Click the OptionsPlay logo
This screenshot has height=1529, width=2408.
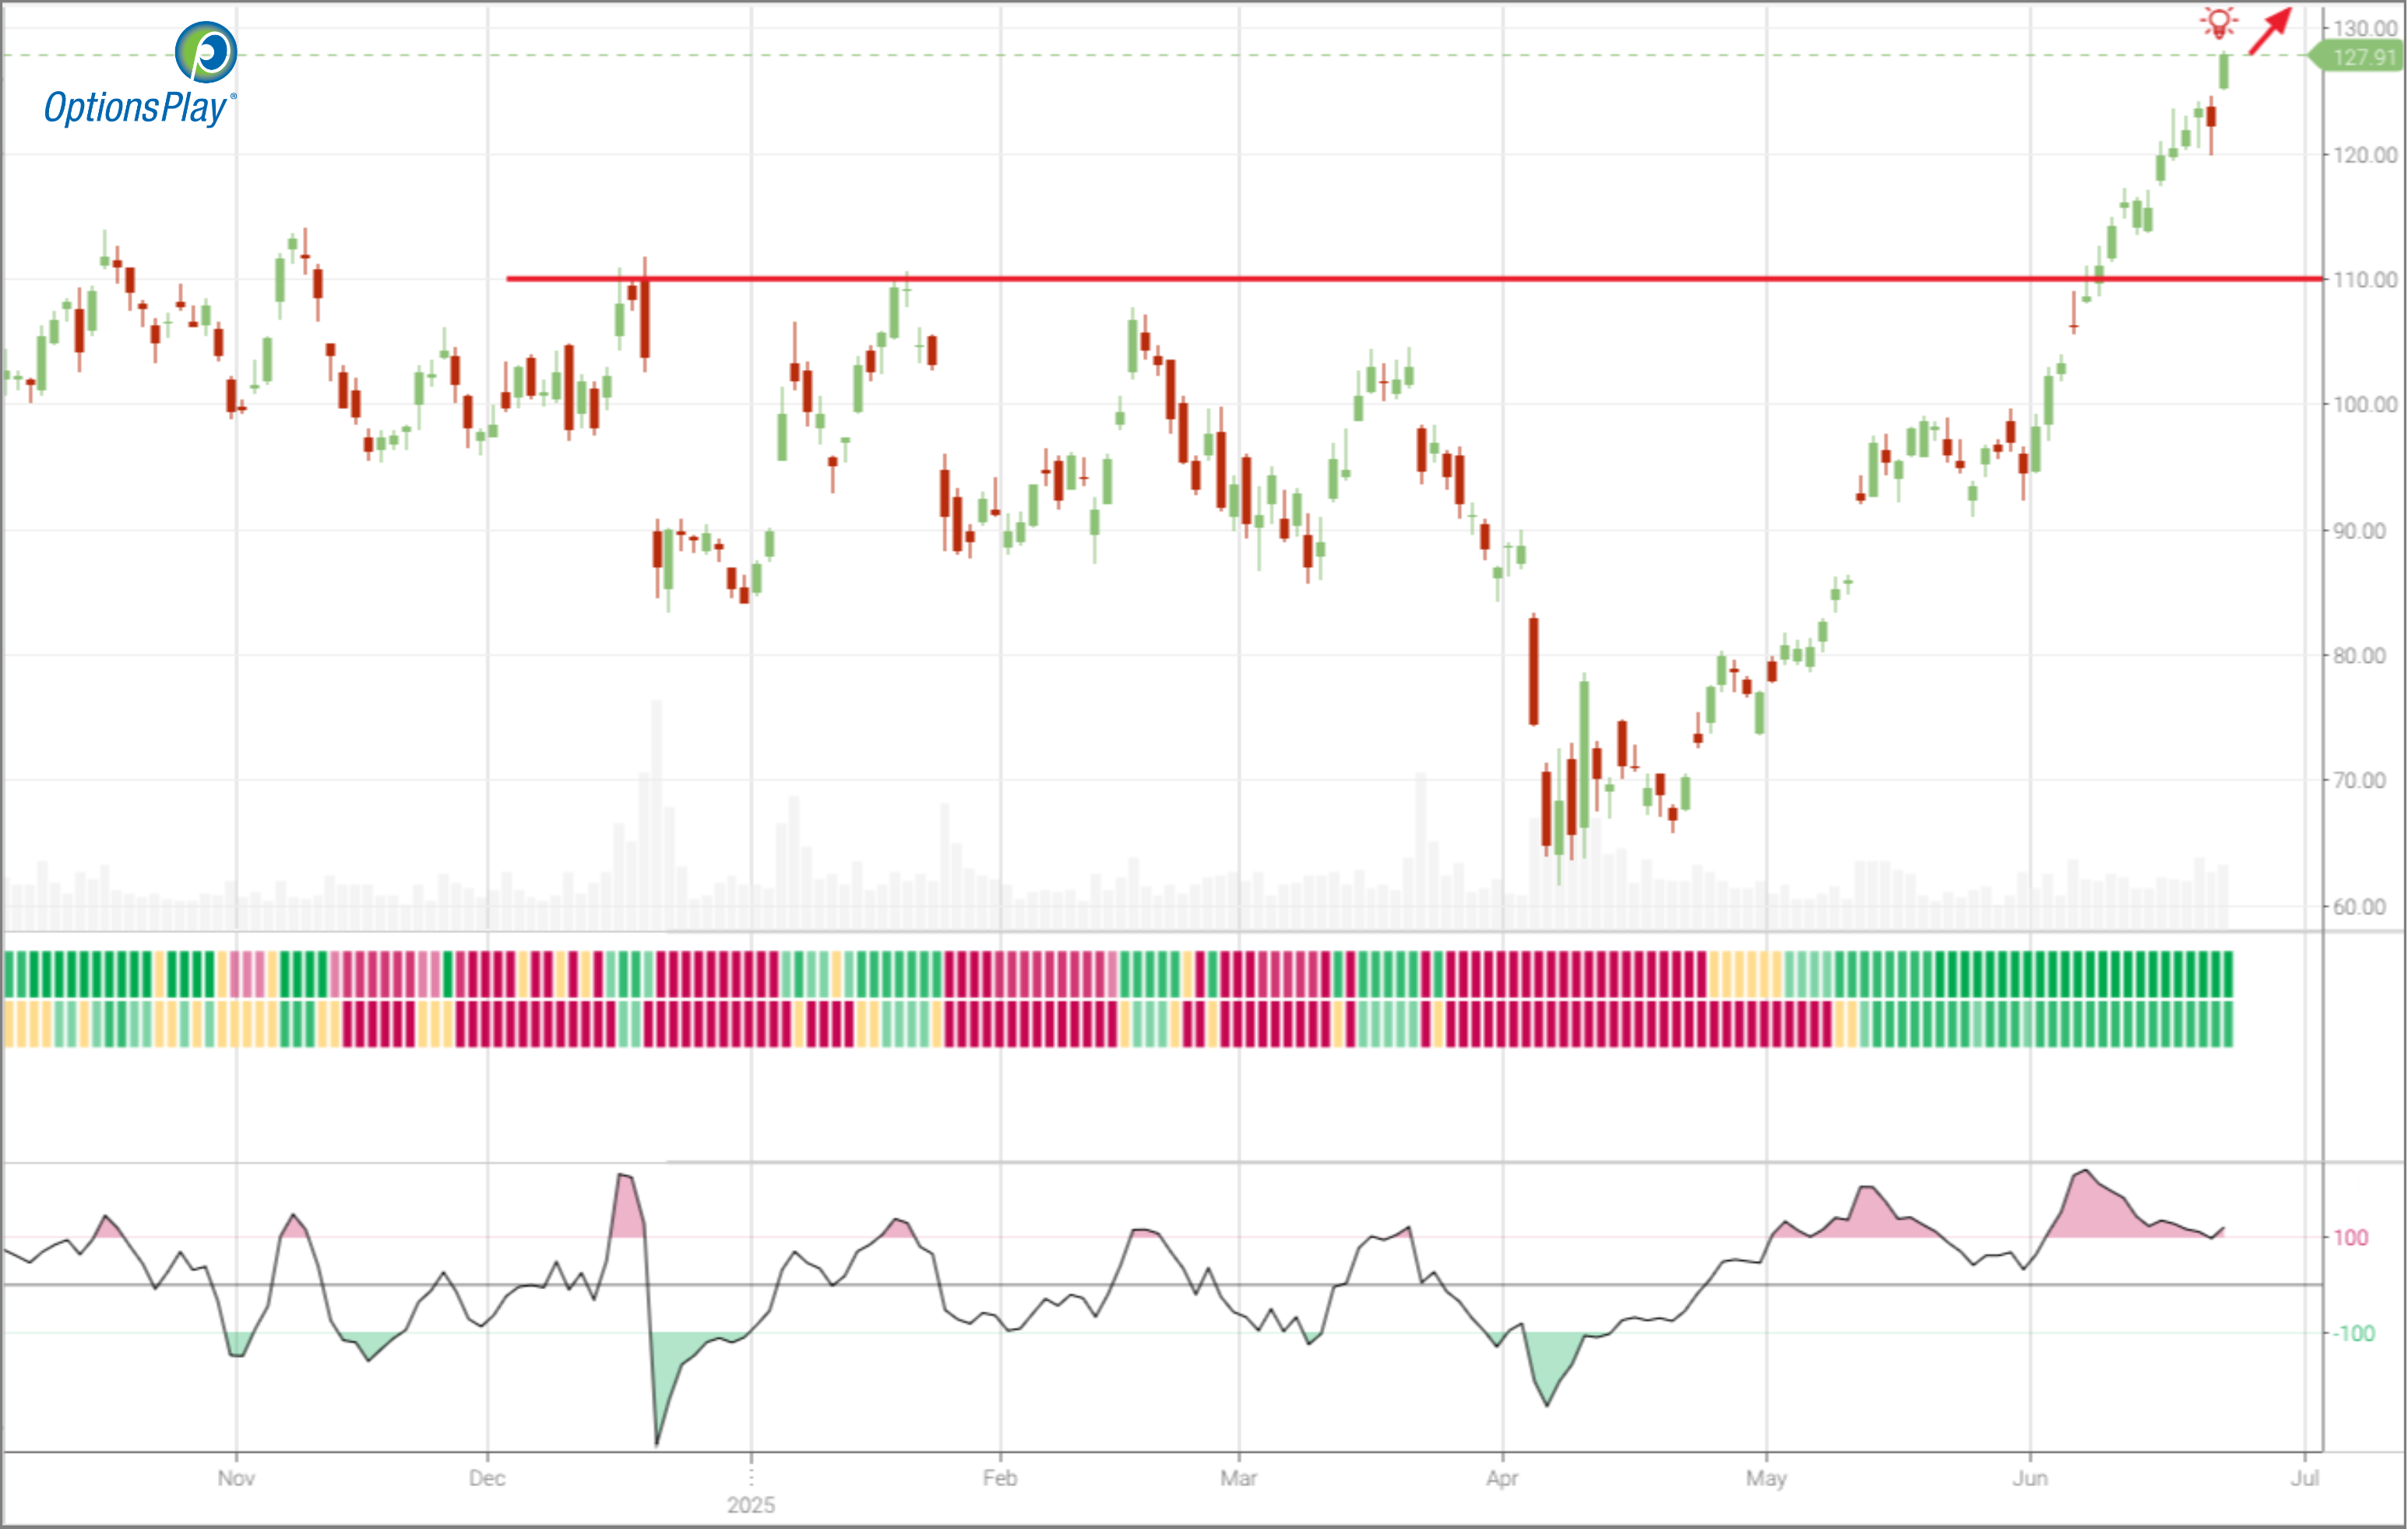click(140, 75)
